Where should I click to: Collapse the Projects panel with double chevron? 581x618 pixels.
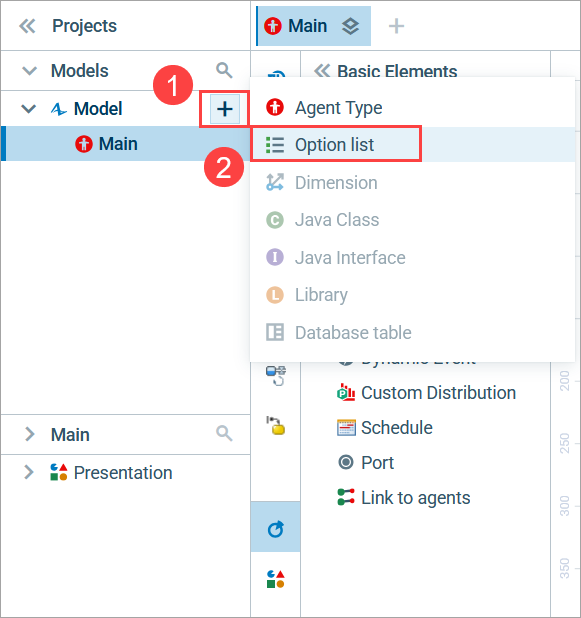(27, 26)
